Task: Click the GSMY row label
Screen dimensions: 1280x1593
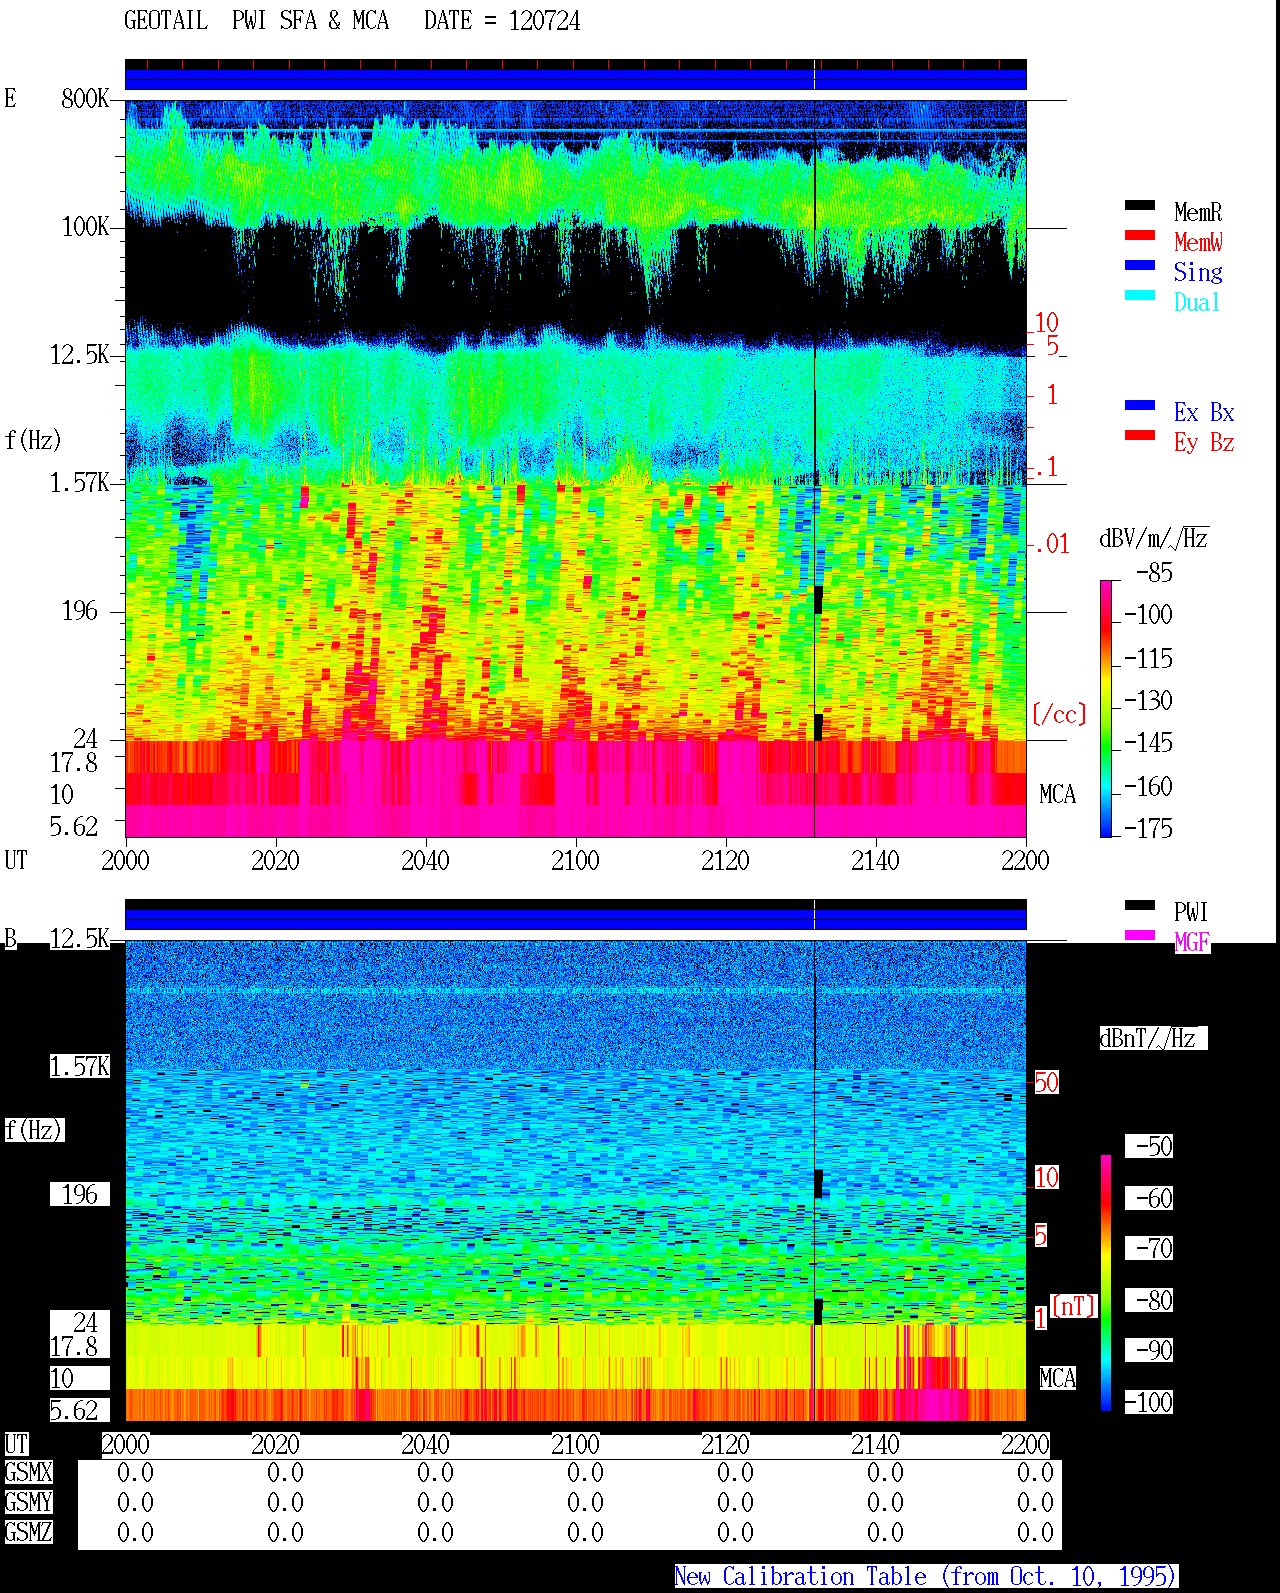Action: (x=28, y=1503)
